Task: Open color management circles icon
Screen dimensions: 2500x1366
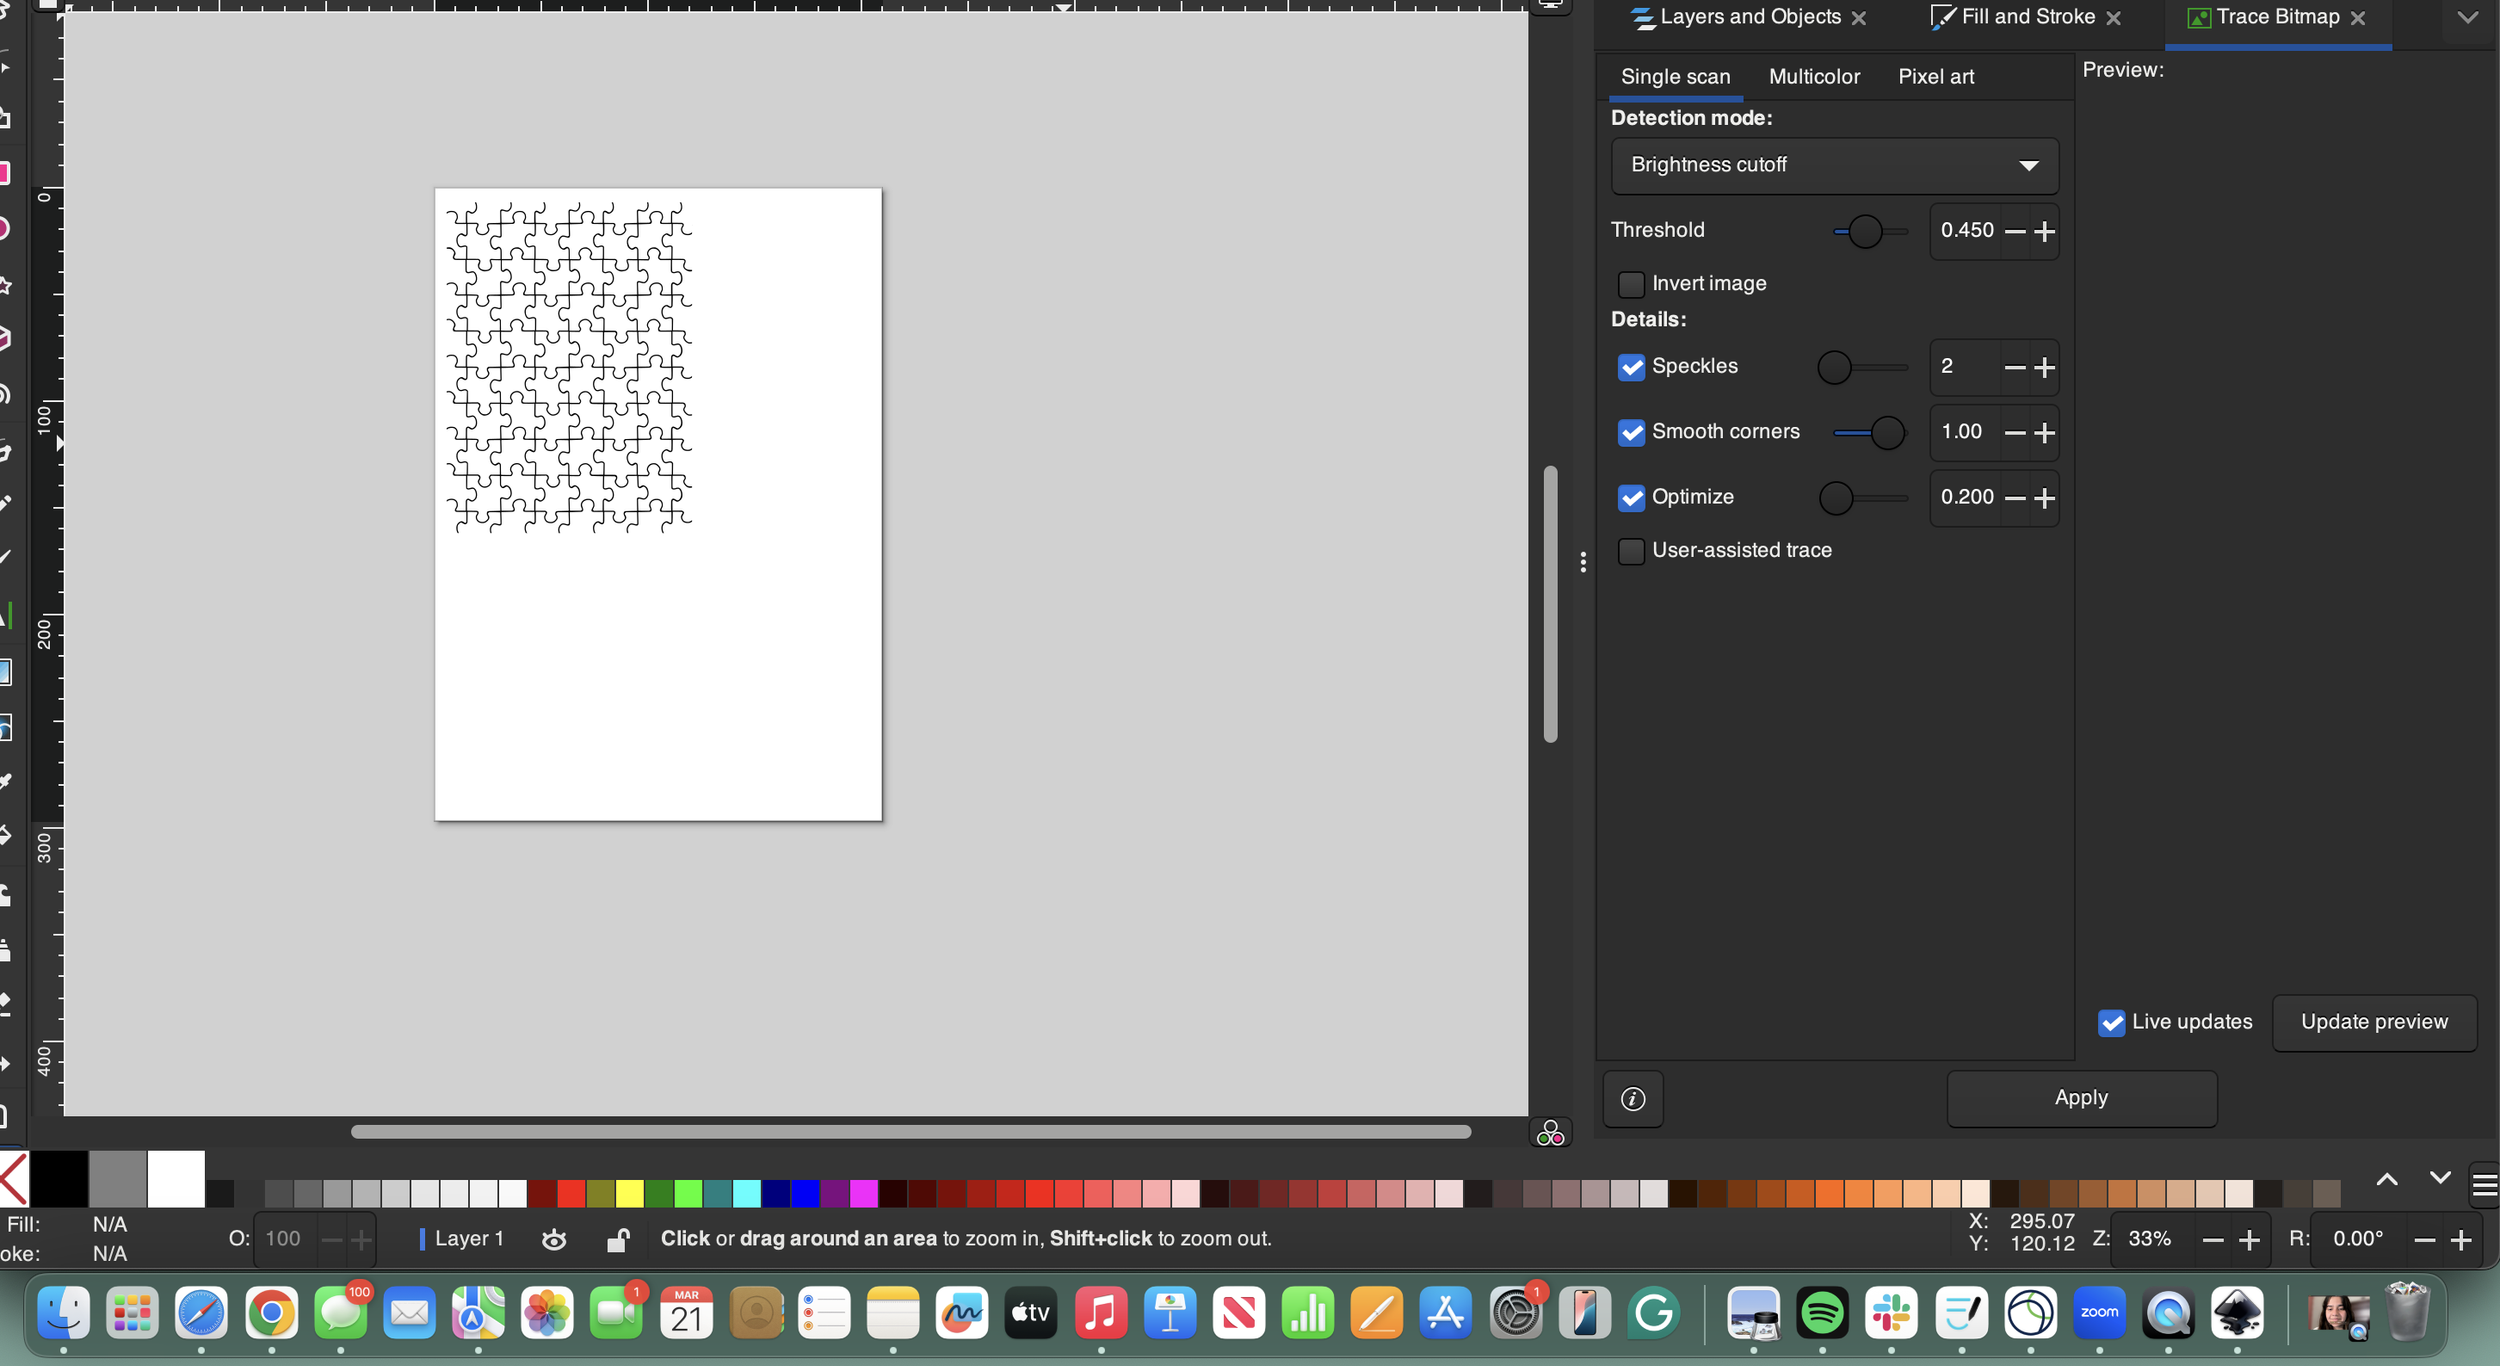Action: pyautogui.click(x=1550, y=1134)
